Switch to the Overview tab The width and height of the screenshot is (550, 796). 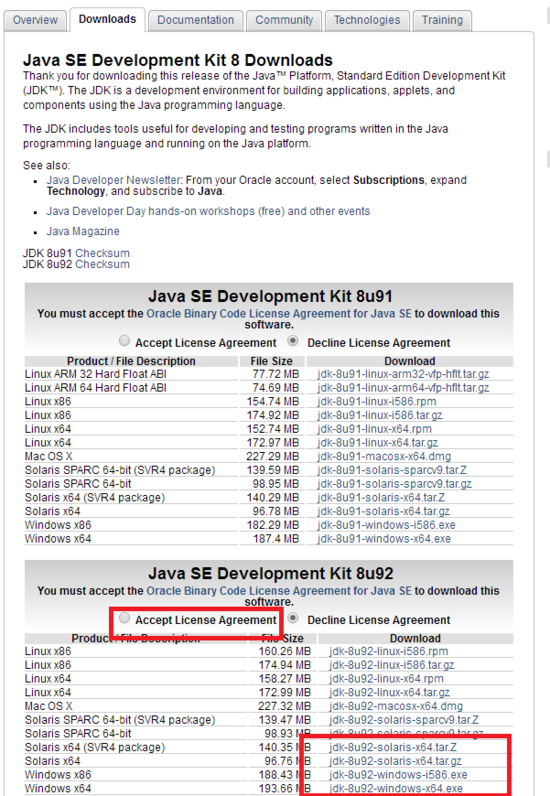point(35,20)
